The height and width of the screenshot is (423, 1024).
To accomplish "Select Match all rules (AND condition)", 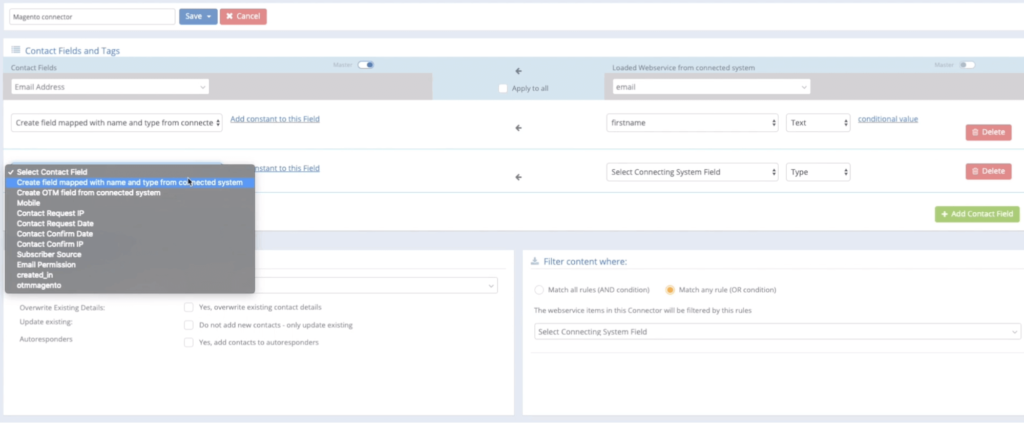I will [x=539, y=290].
